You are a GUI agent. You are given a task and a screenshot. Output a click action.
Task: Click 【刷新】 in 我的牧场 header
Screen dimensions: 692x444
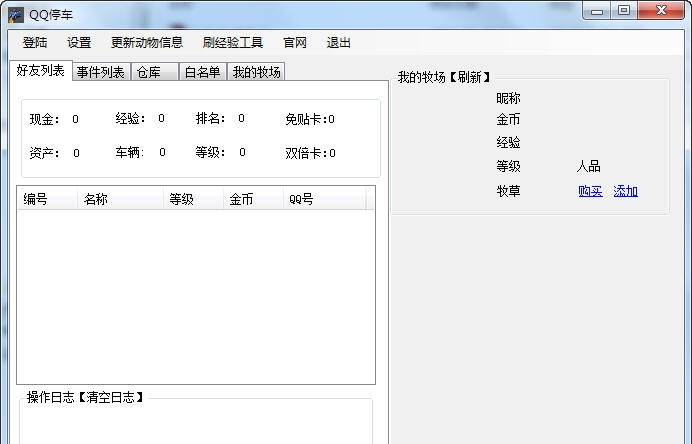(x=470, y=77)
